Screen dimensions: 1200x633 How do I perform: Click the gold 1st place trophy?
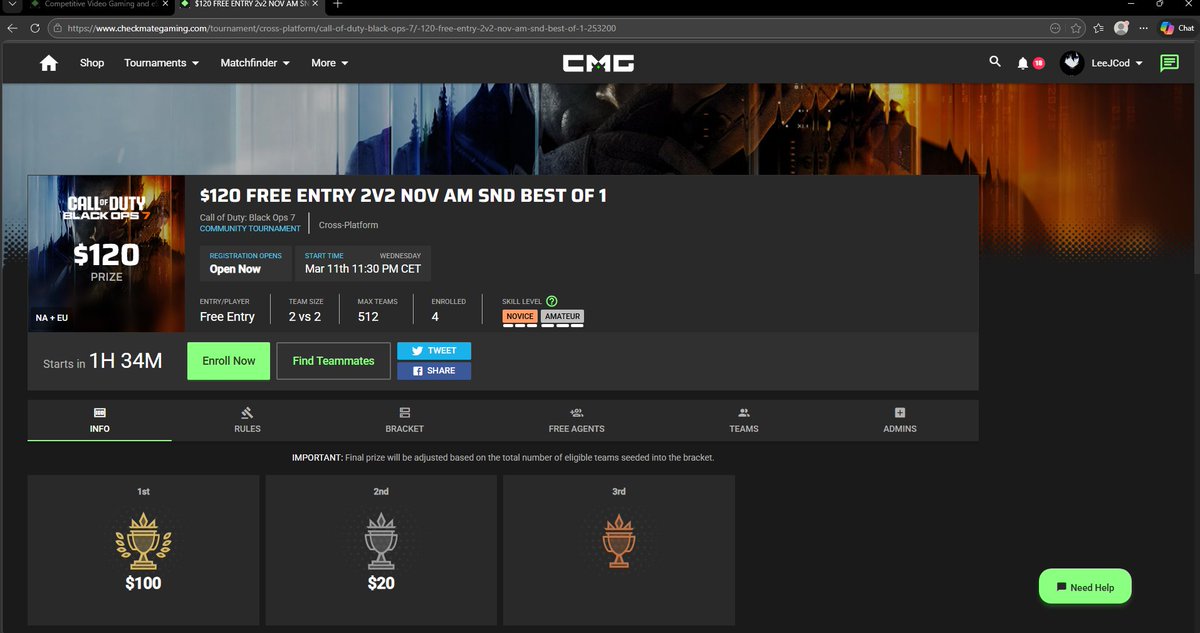pyautogui.click(x=143, y=541)
